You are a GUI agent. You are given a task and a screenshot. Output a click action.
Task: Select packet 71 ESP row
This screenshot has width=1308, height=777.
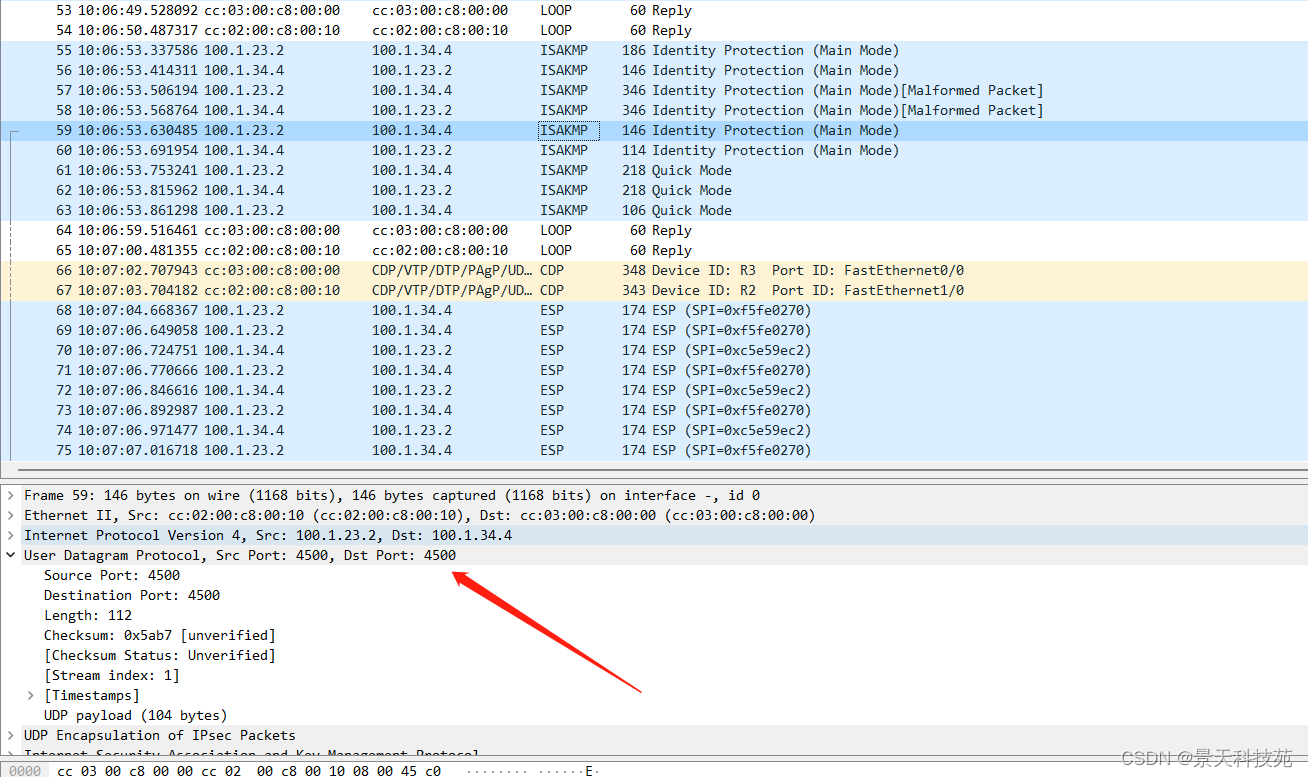(654, 370)
